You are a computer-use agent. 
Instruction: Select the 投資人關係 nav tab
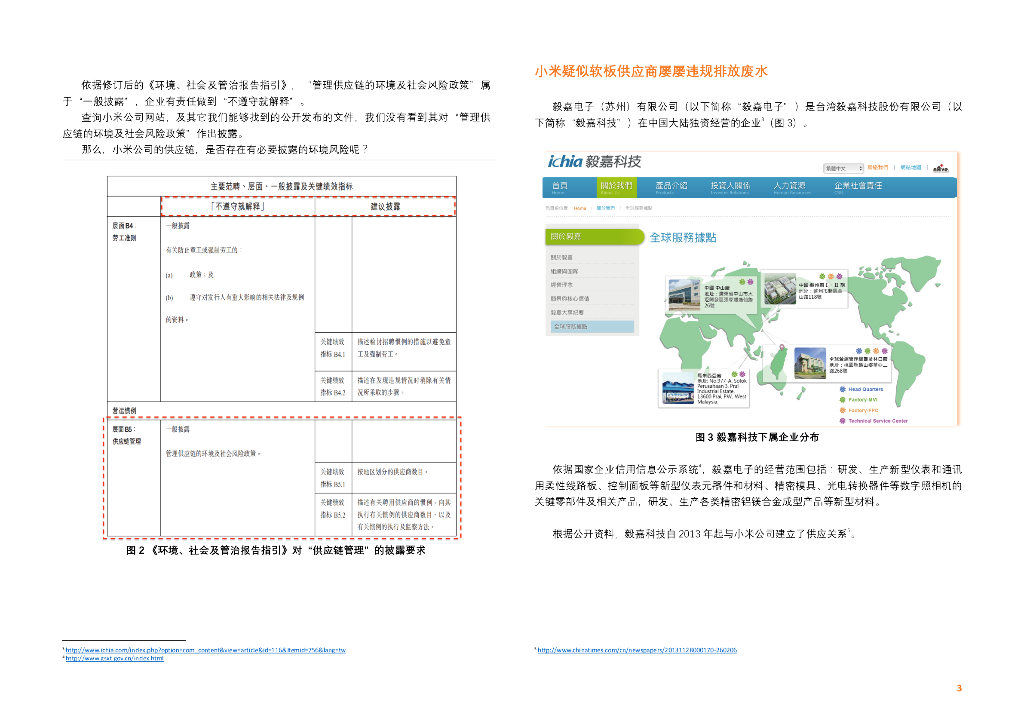730,187
